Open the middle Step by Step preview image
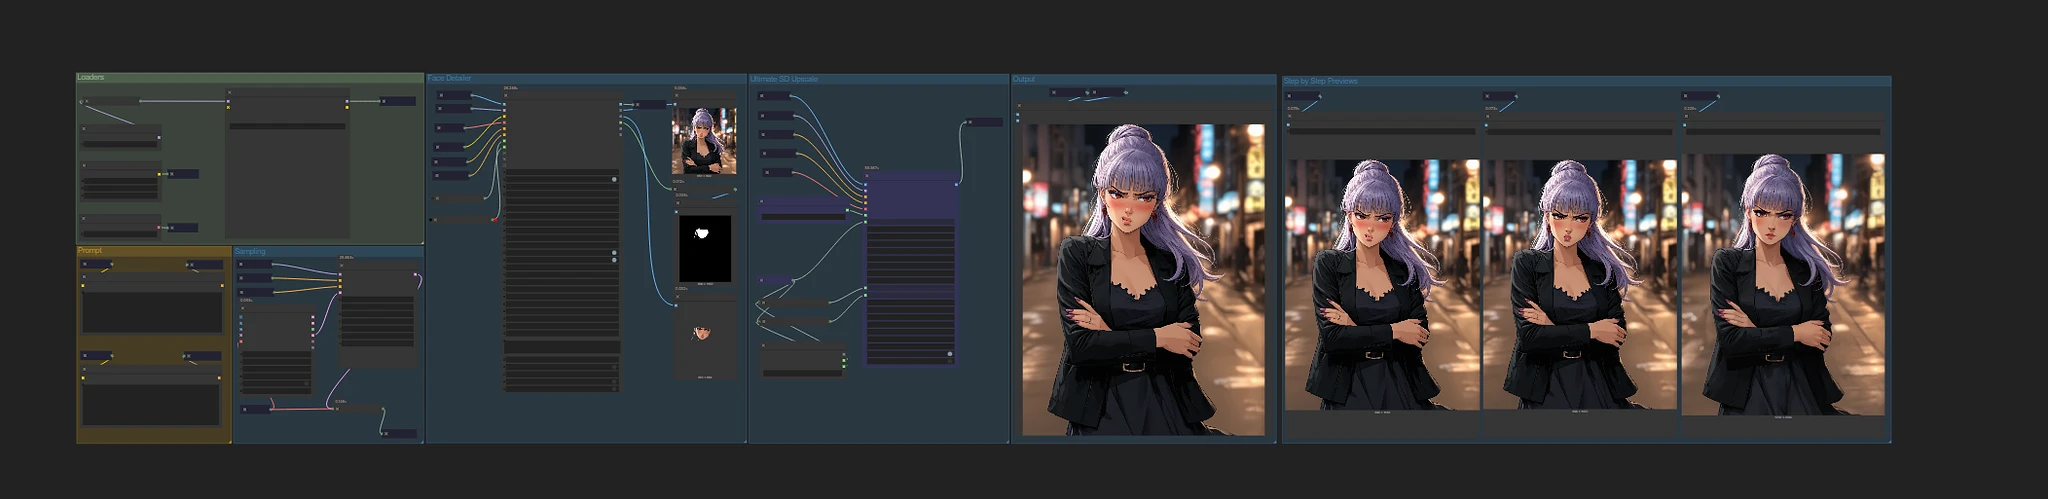Viewport: 2048px width, 499px height. pos(1579,284)
